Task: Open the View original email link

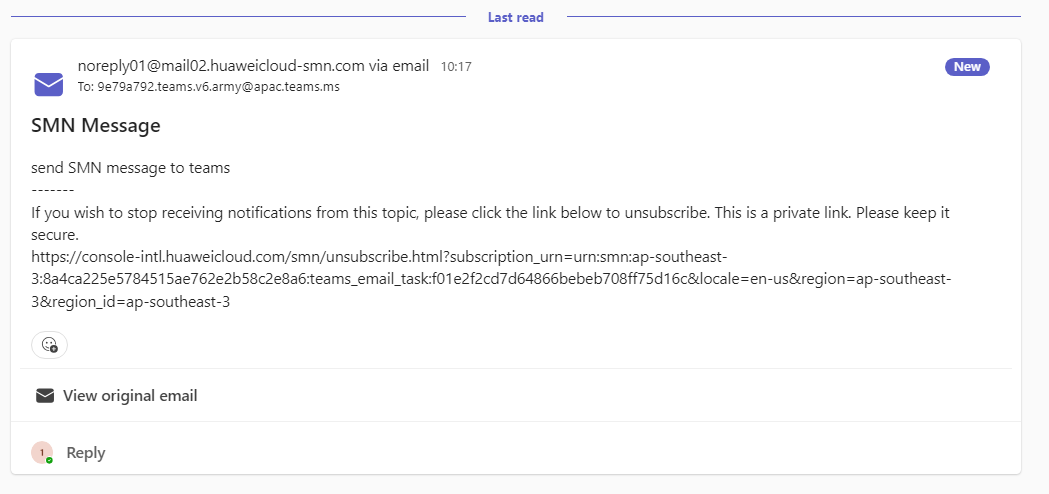Action: (x=130, y=396)
